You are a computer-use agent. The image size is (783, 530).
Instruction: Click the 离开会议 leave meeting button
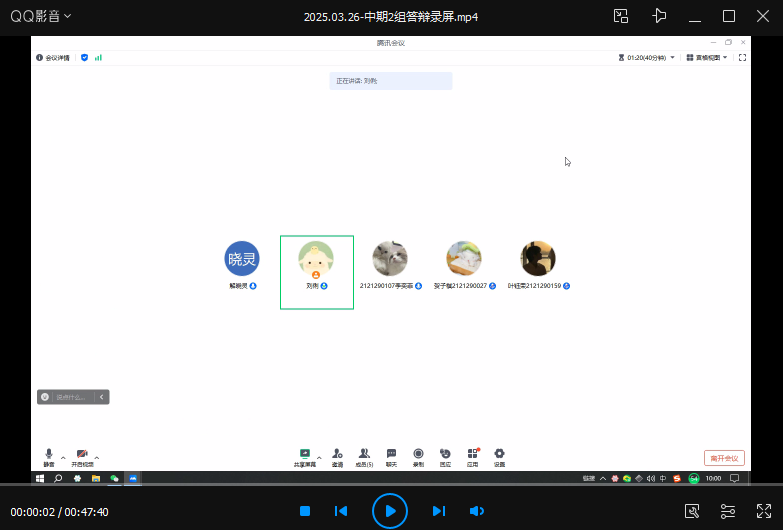click(724, 458)
